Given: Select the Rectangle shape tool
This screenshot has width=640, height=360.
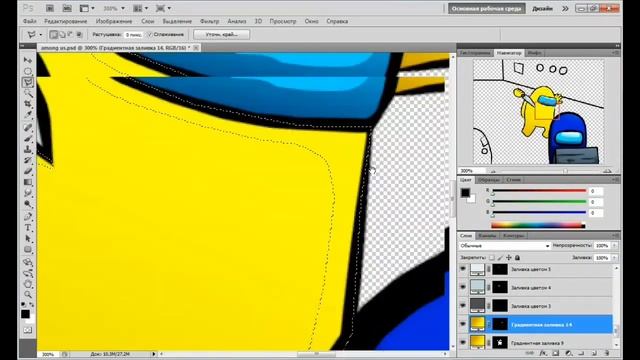Looking at the screenshot, I should pyautogui.click(x=28, y=250).
